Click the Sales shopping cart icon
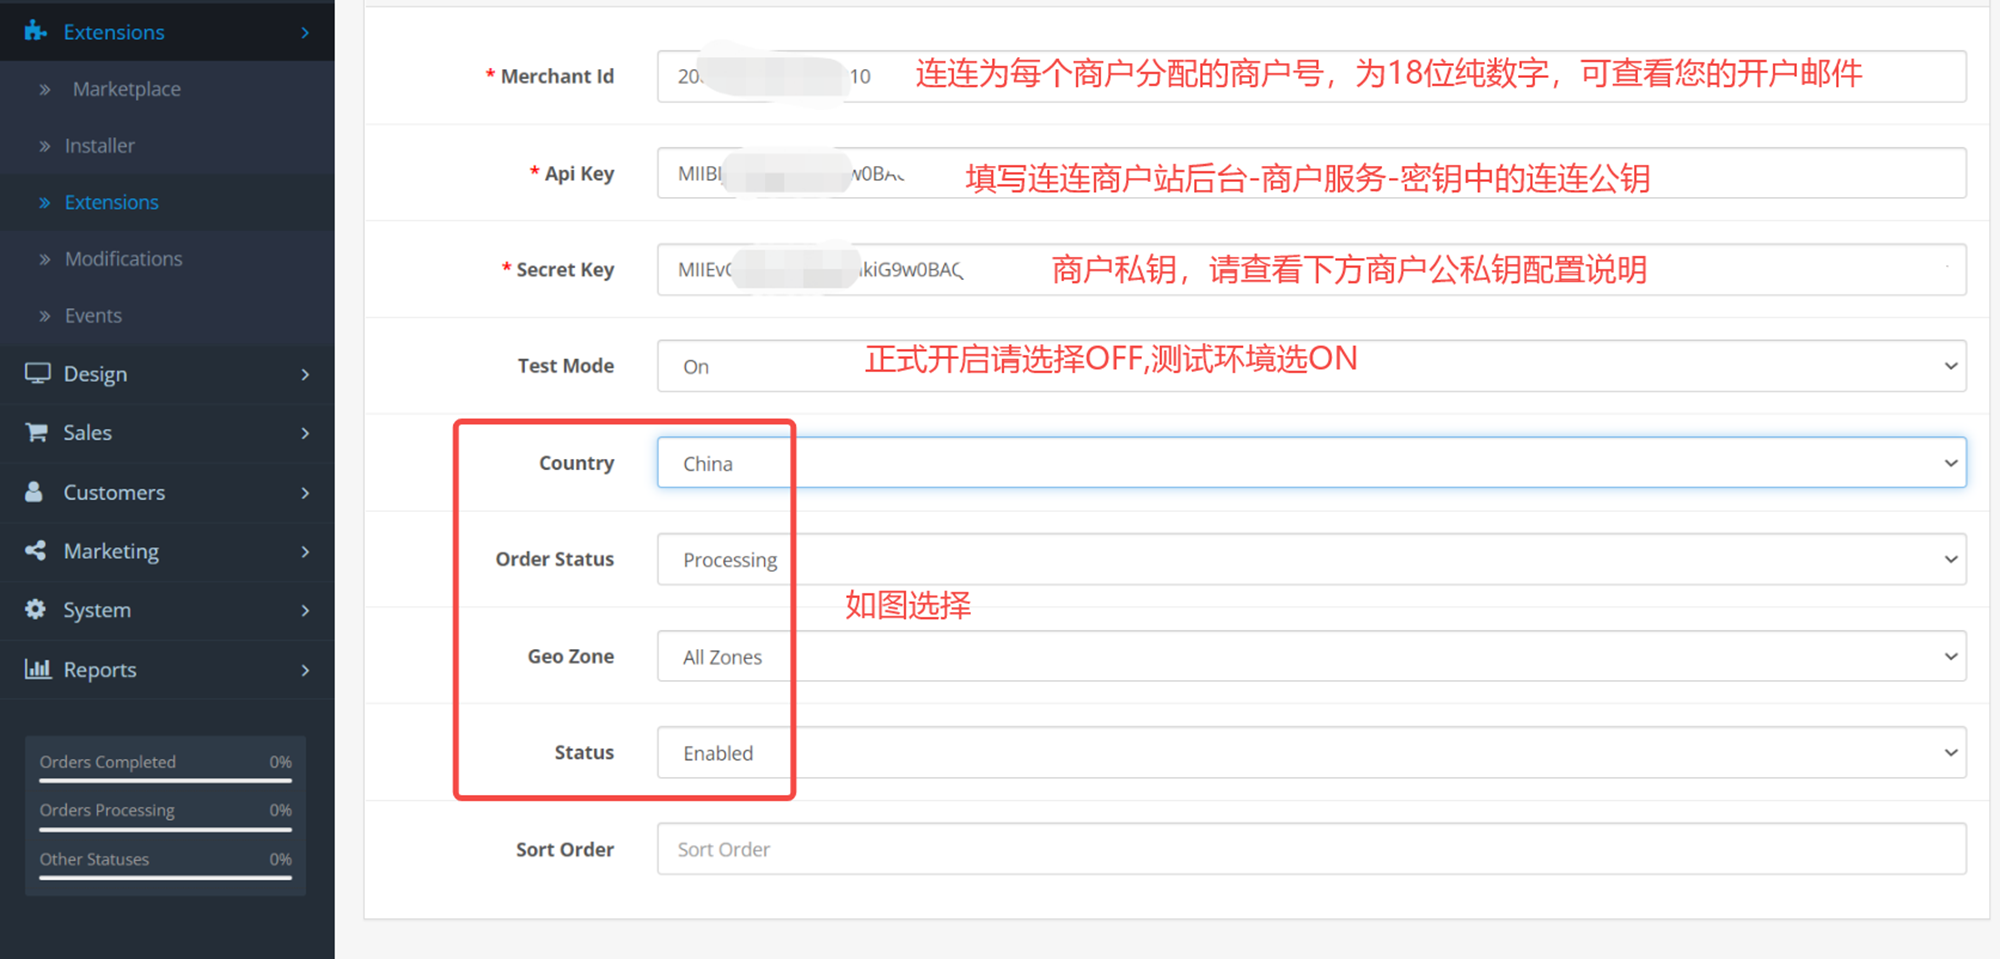The height and width of the screenshot is (959, 2000). click(x=37, y=432)
